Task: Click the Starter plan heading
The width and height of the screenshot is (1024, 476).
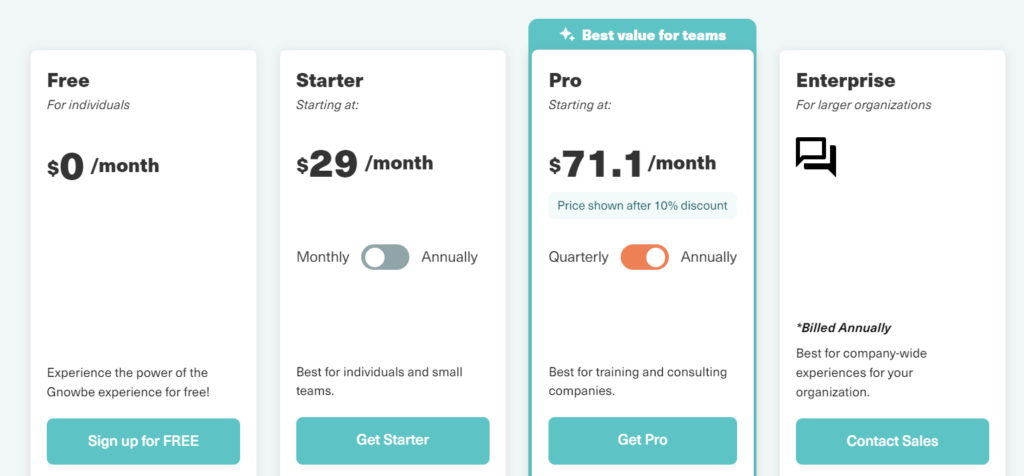Action: (330, 81)
